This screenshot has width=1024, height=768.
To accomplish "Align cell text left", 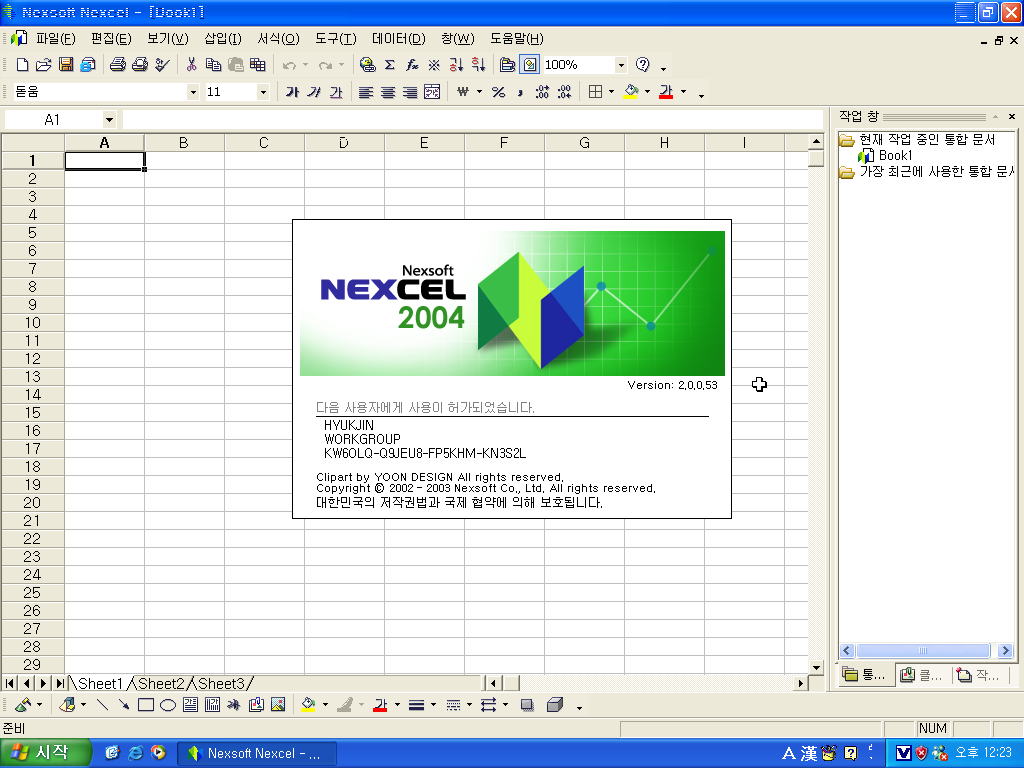I will [x=366, y=92].
